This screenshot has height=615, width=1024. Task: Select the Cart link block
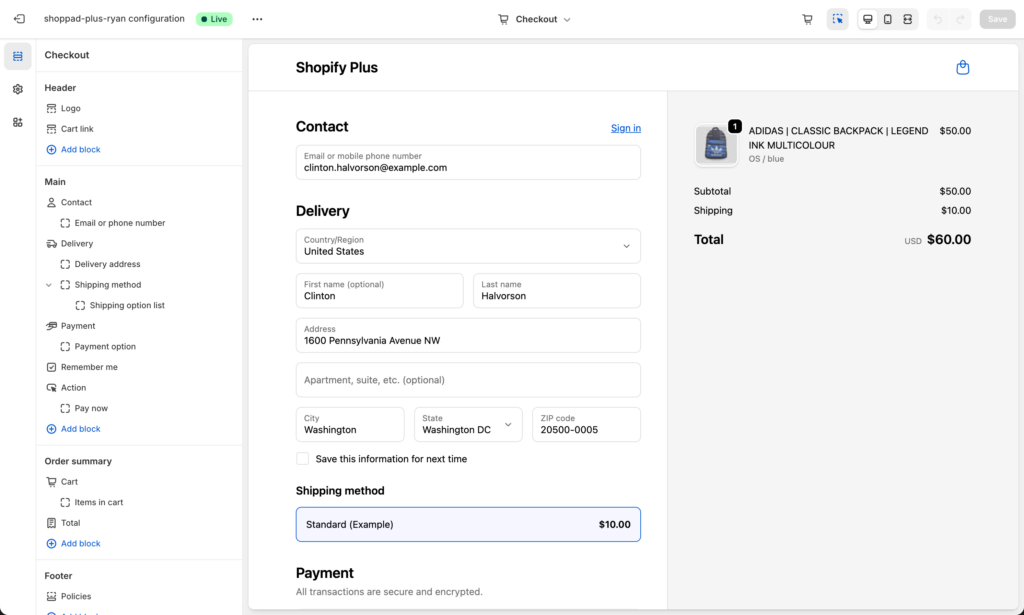point(77,129)
